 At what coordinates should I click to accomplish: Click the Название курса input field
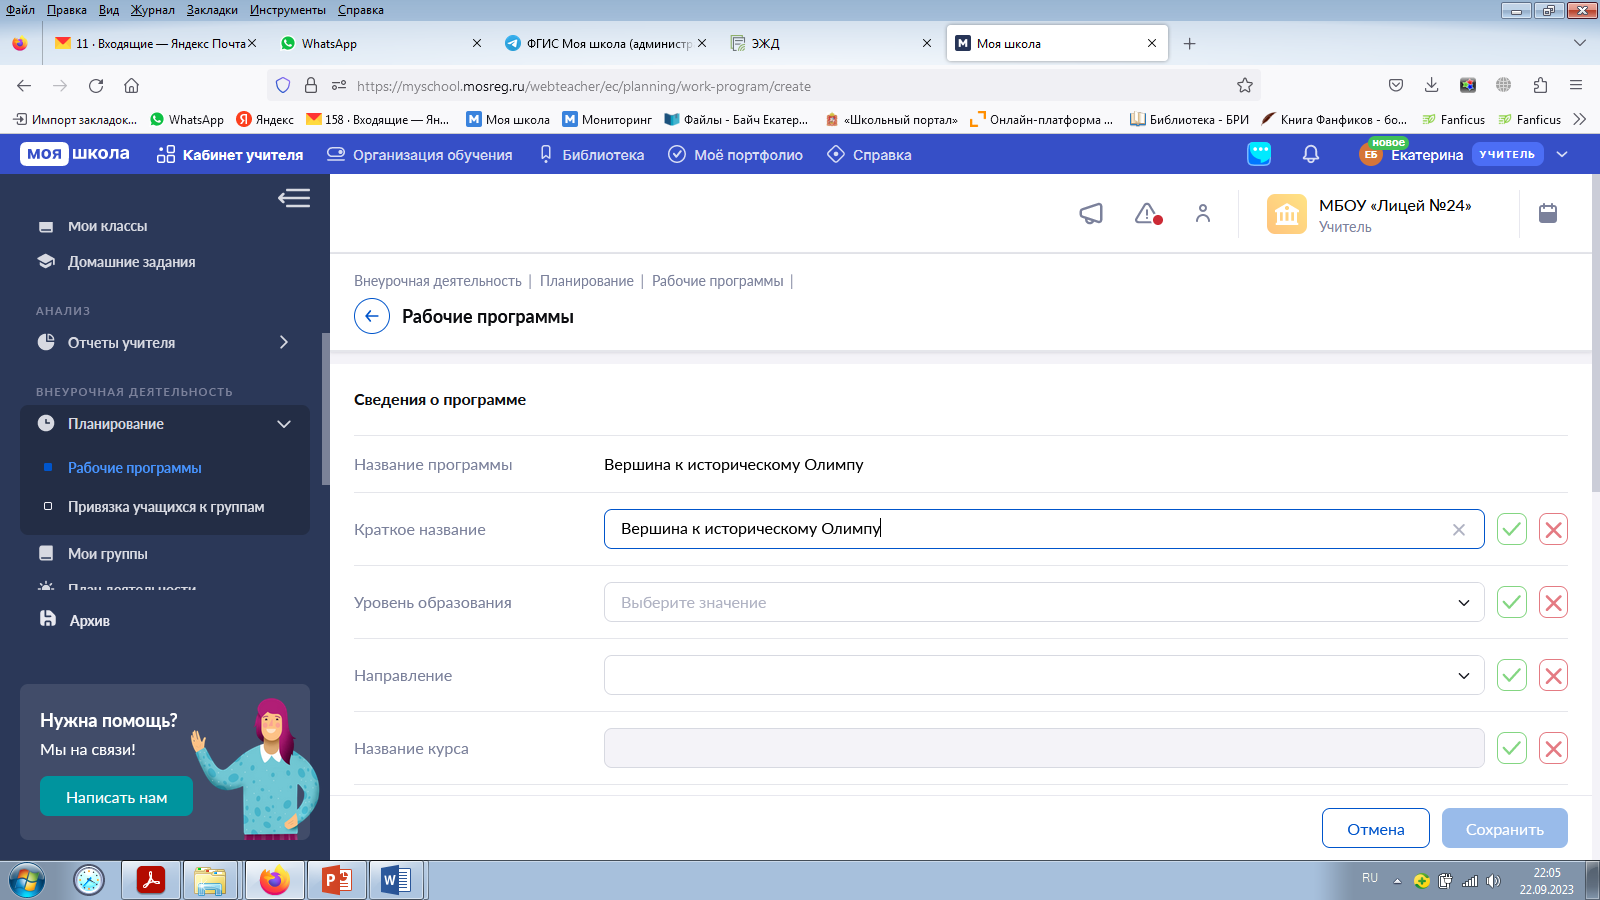1044,748
